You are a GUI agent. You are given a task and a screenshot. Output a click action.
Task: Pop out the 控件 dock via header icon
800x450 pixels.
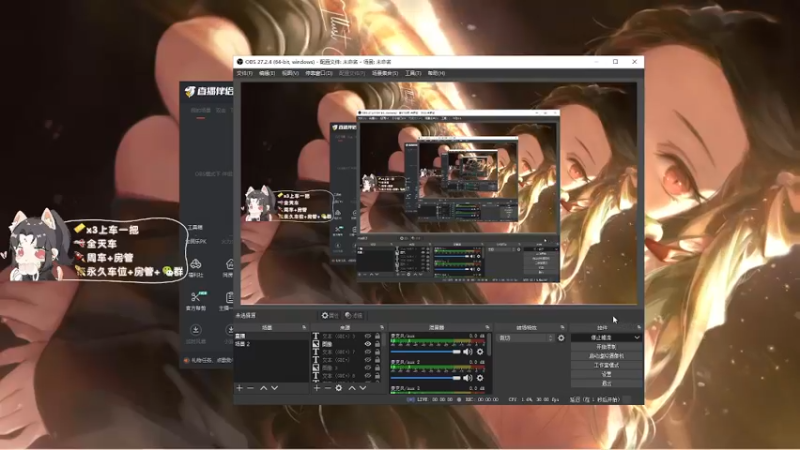pos(639,327)
